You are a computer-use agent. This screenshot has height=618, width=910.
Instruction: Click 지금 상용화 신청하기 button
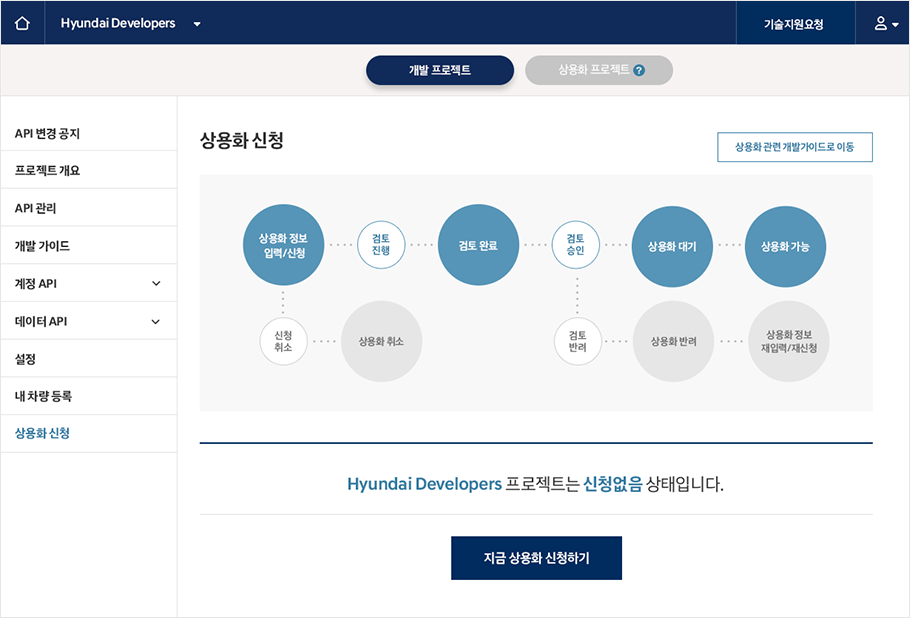536,558
